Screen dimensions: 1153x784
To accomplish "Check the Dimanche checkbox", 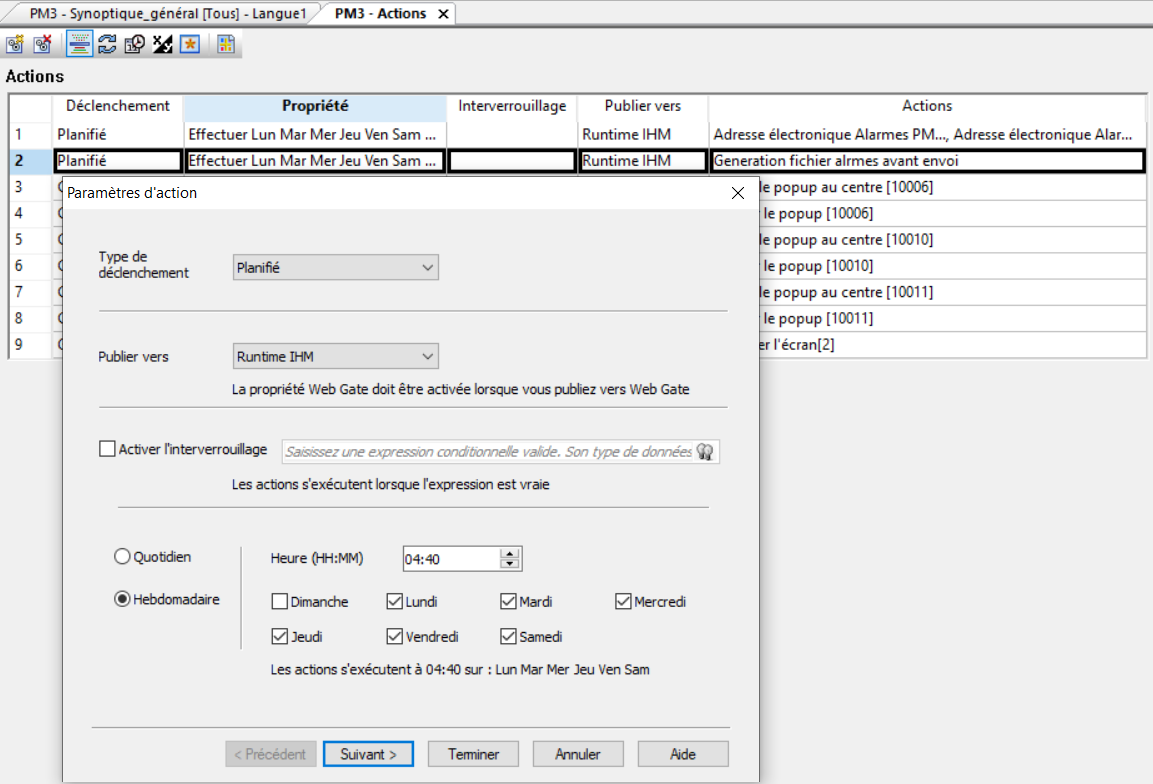I will point(279,602).
